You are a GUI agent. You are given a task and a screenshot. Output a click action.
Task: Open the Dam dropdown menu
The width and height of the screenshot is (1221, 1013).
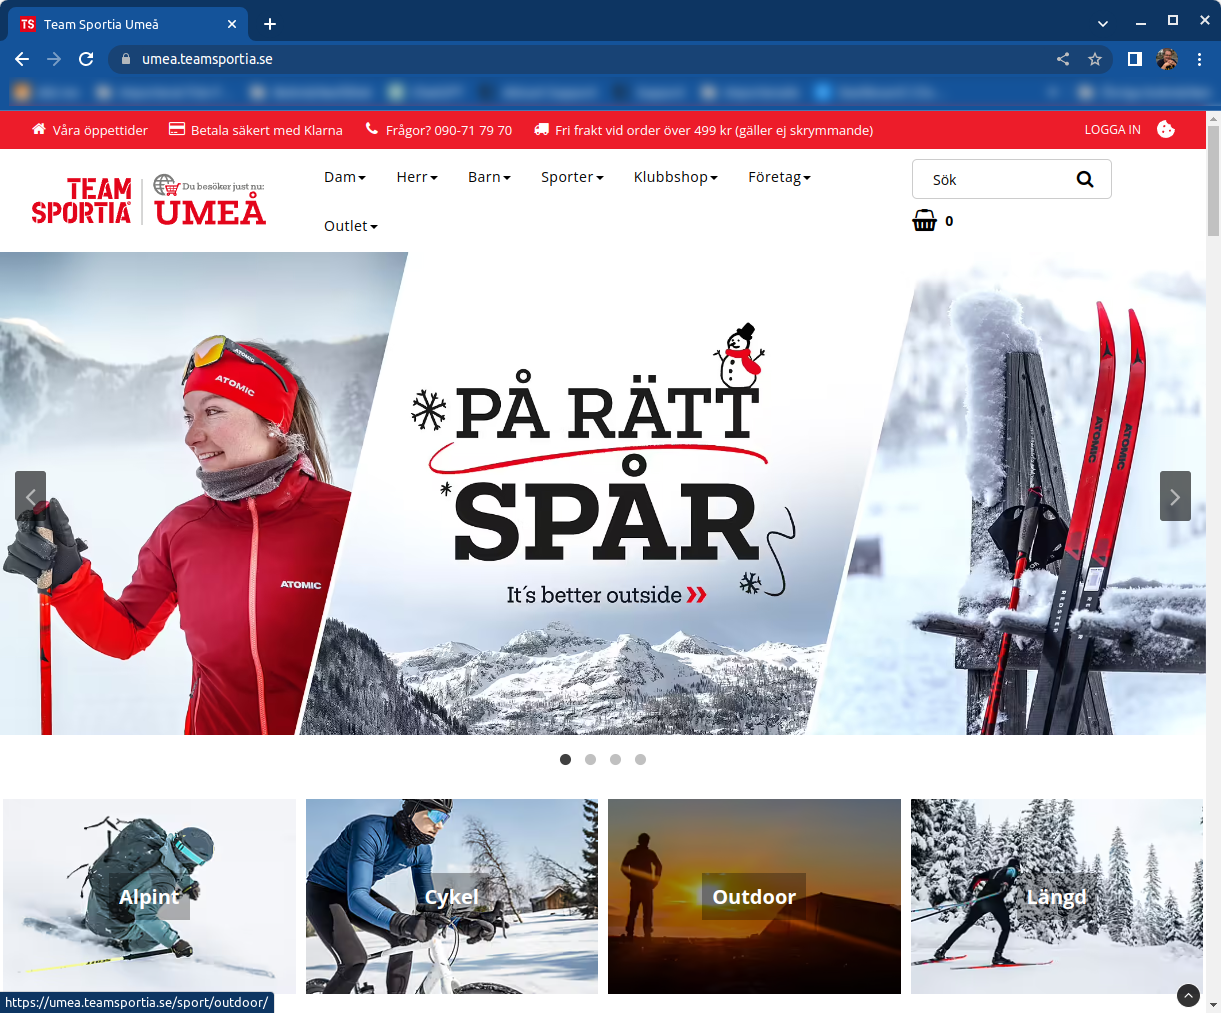pos(344,177)
